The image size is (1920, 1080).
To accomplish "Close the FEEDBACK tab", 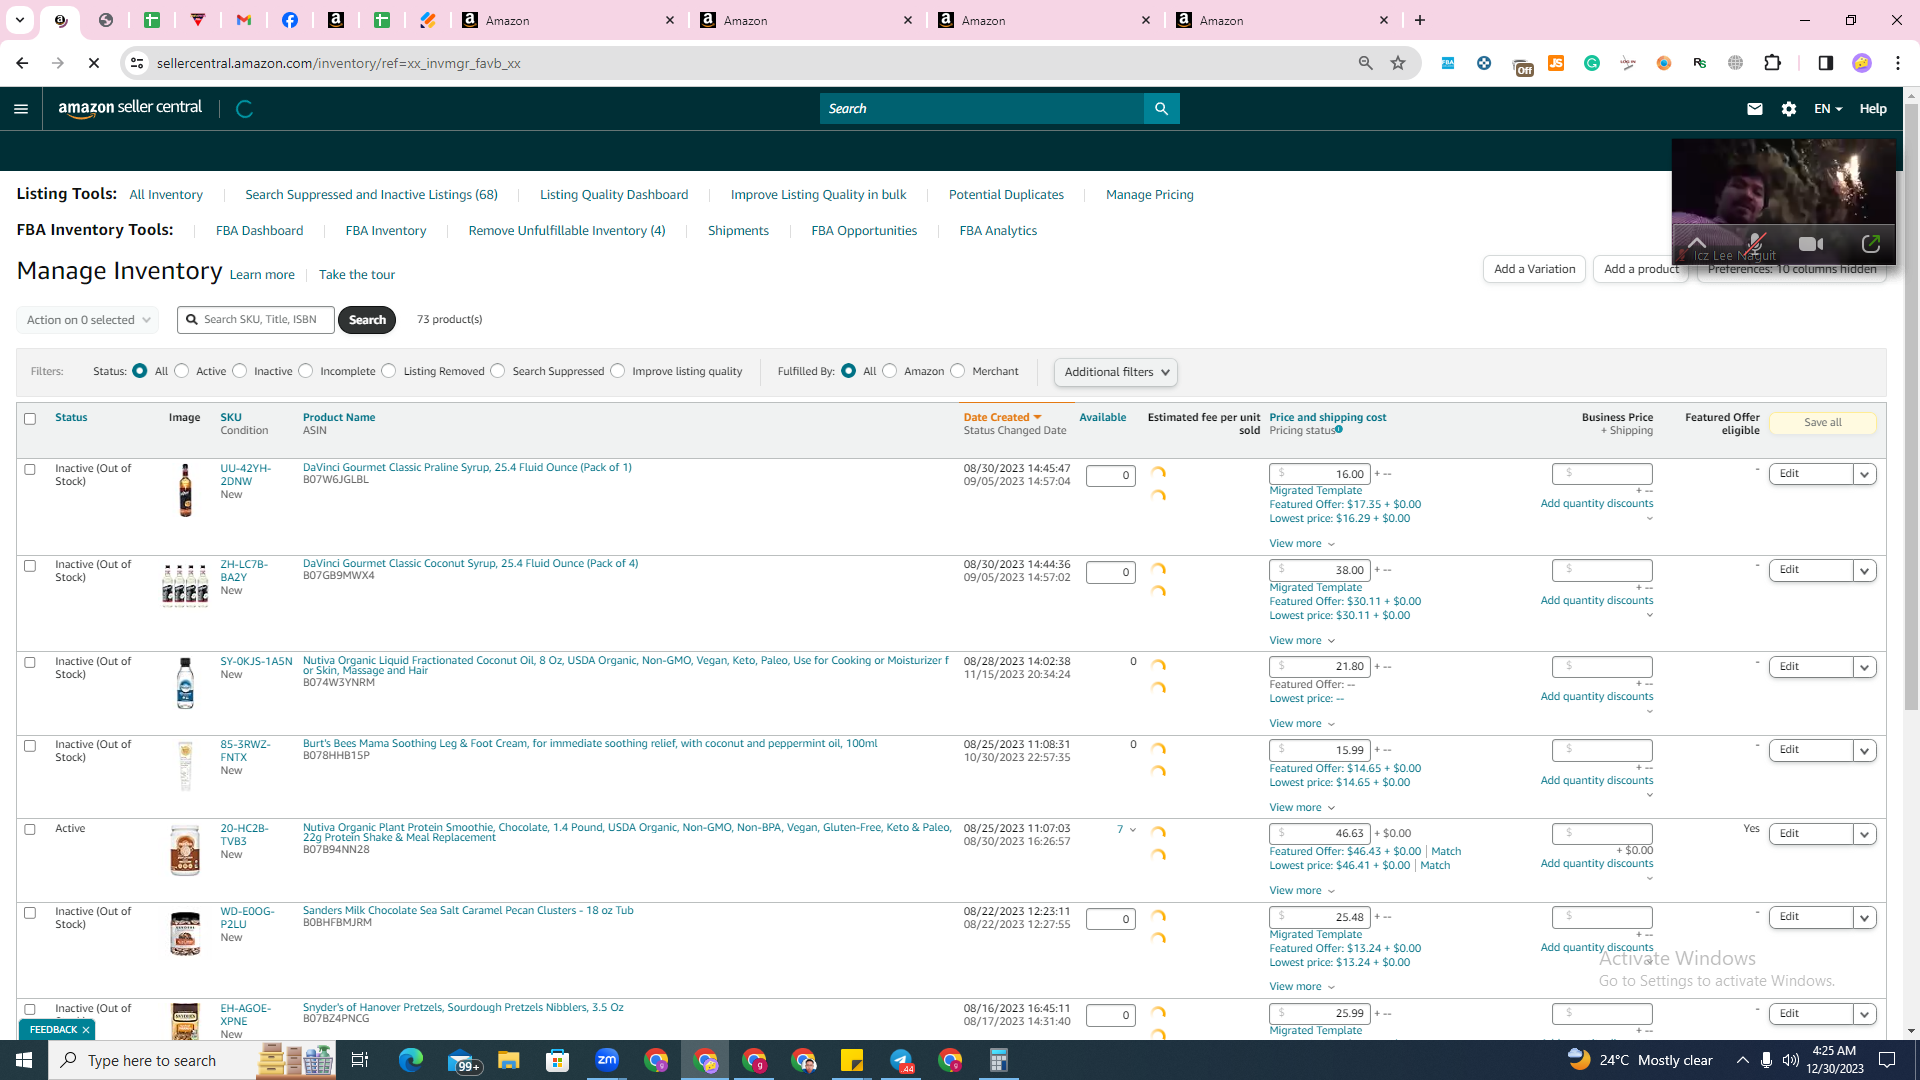I will coord(86,1030).
